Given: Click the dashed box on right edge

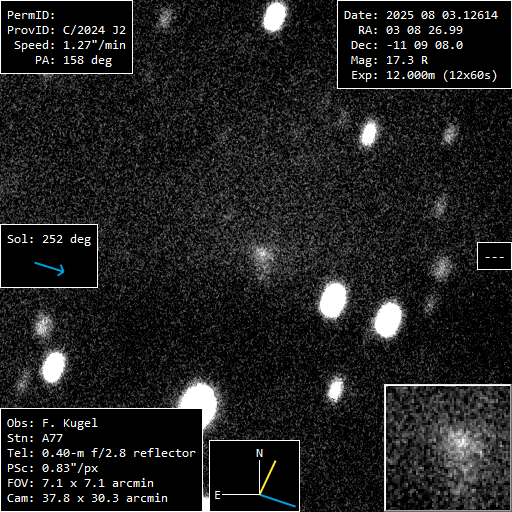Looking at the screenshot, I should 494,256.
